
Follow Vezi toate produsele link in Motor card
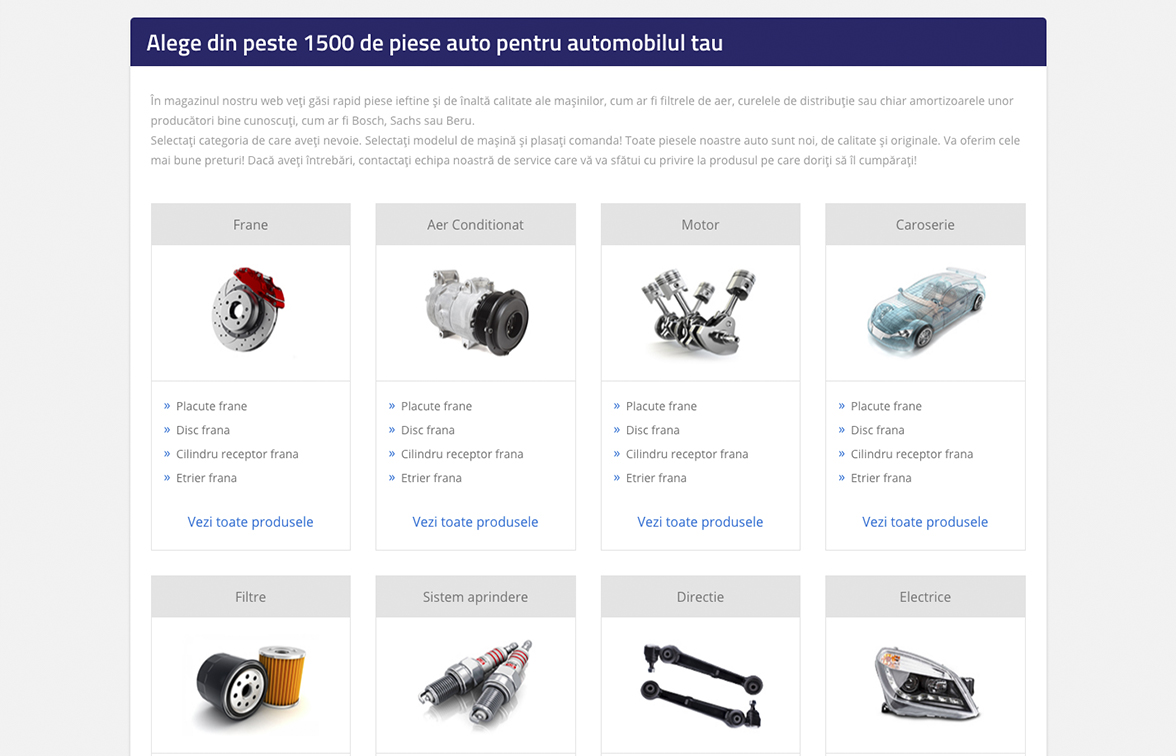click(x=700, y=522)
